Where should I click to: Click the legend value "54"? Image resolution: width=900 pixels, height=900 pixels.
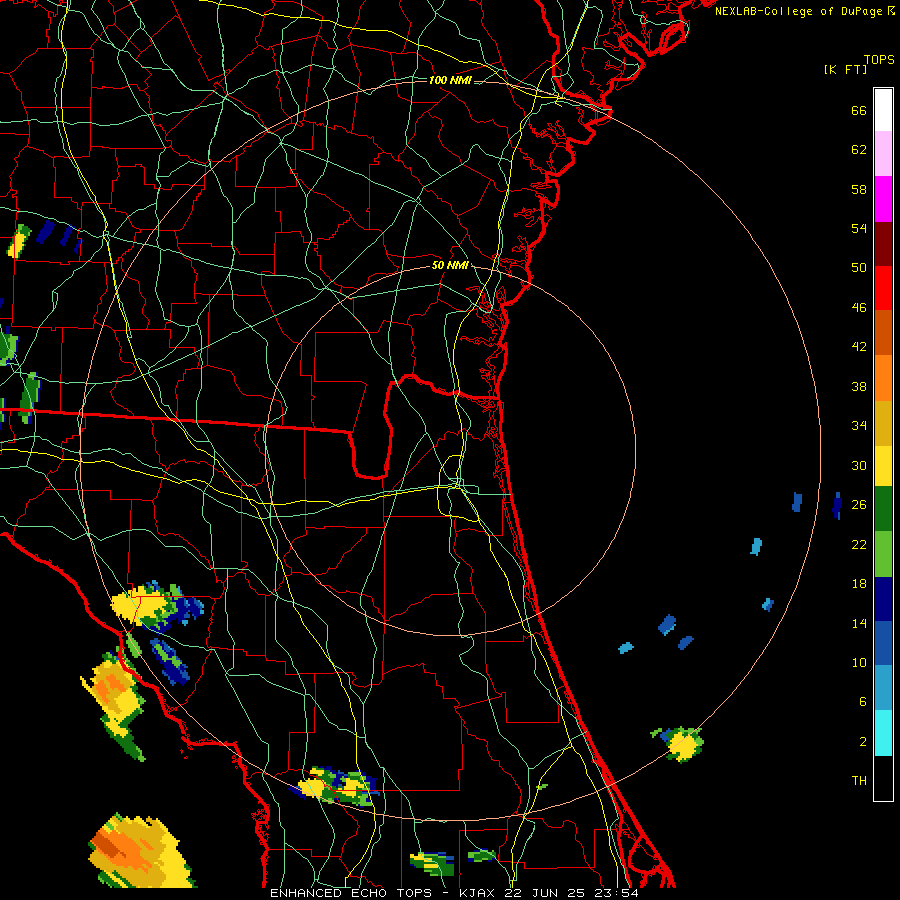pos(859,228)
